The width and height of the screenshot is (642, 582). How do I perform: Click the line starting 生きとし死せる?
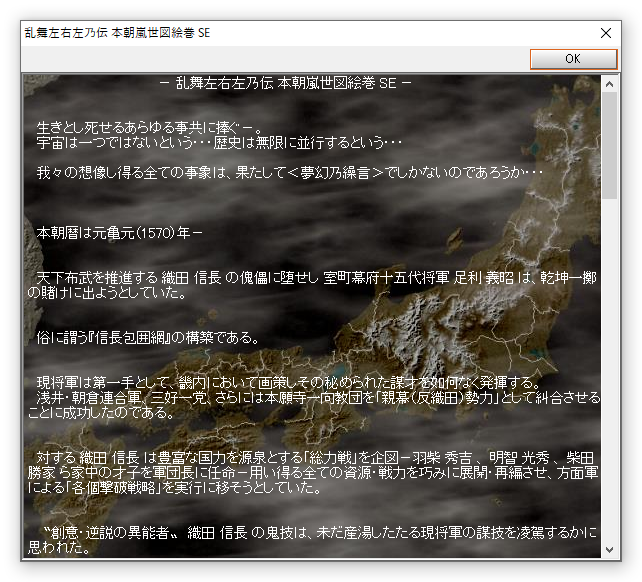pyautogui.click(x=149, y=128)
